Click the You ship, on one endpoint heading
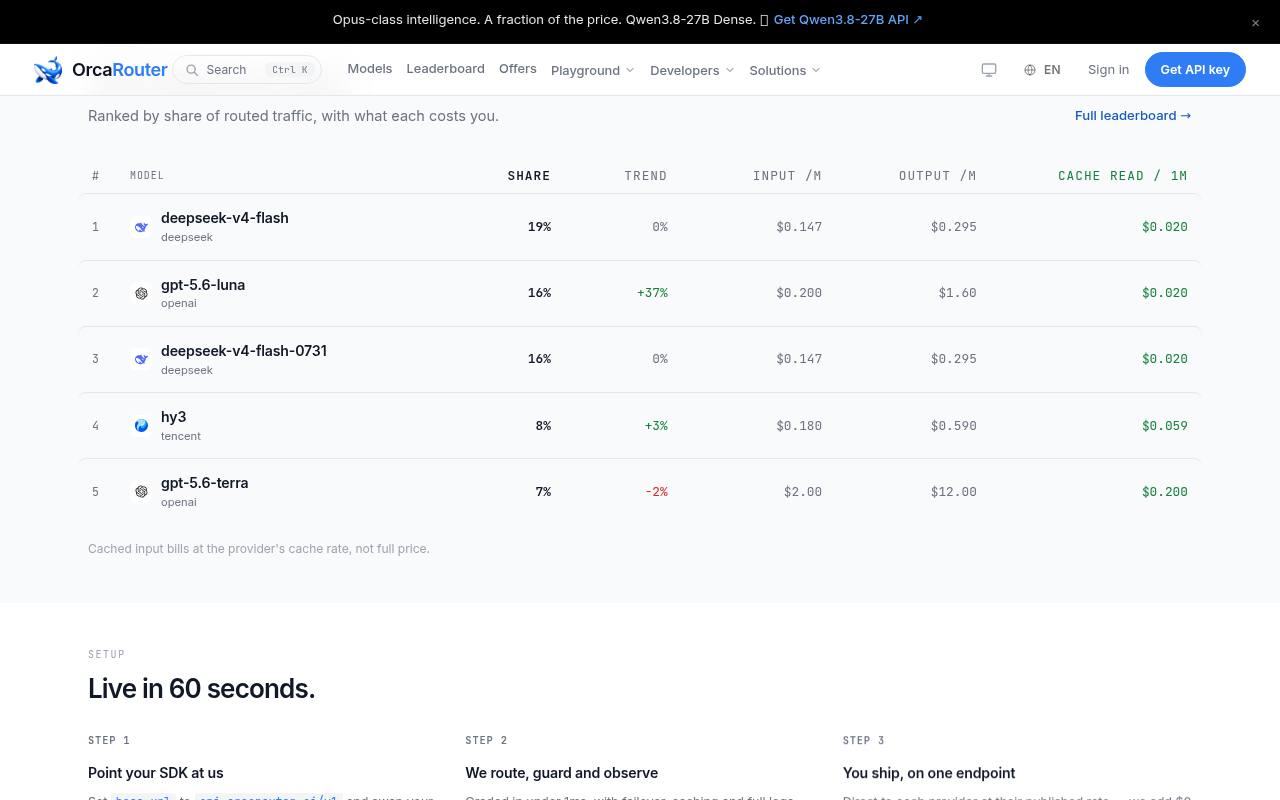 pyautogui.click(x=929, y=773)
